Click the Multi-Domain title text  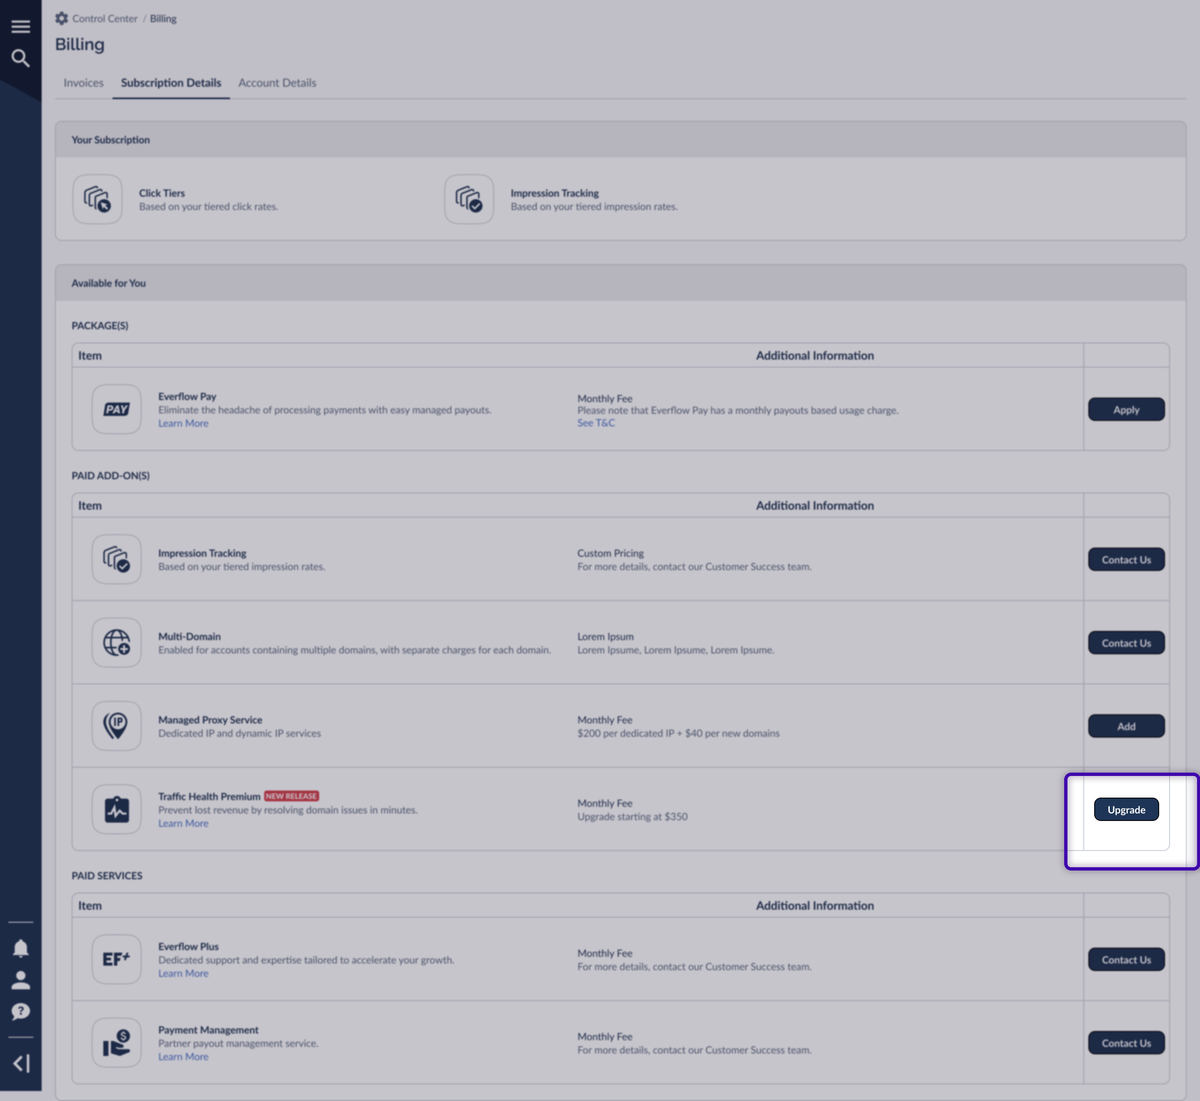pos(189,637)
